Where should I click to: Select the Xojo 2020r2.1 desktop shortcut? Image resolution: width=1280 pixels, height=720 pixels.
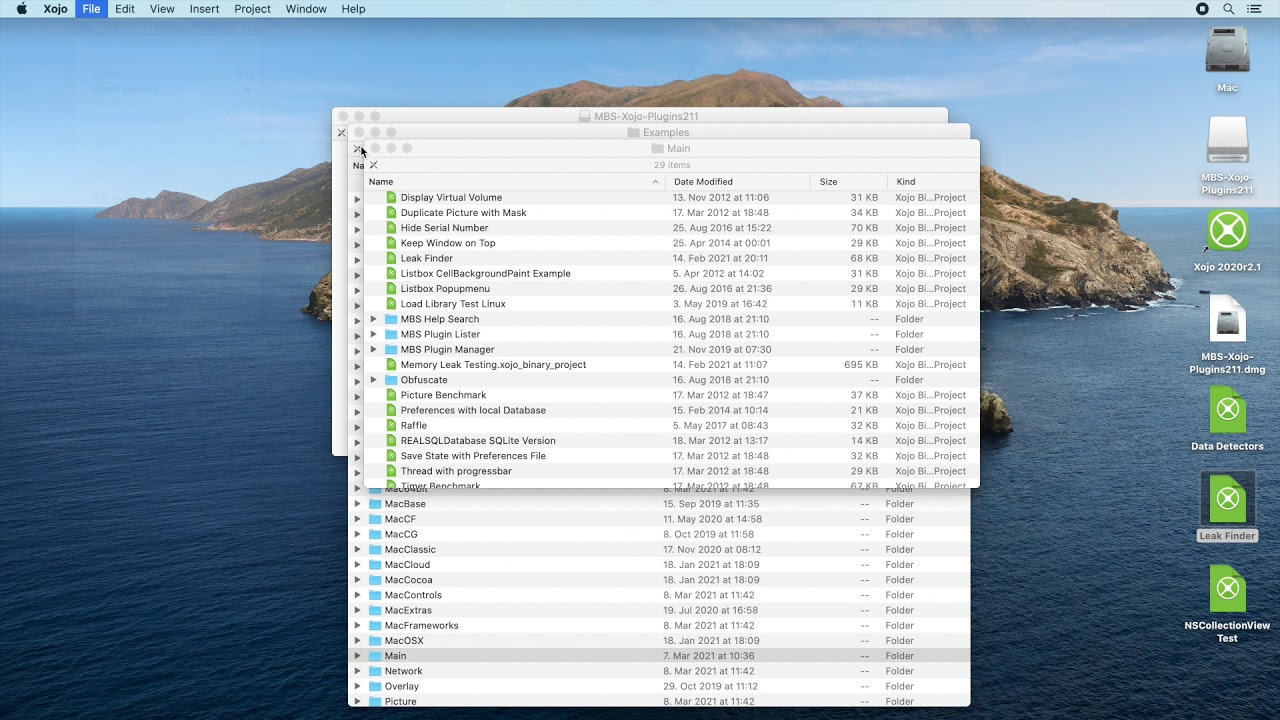click(x=1227, y=231)
